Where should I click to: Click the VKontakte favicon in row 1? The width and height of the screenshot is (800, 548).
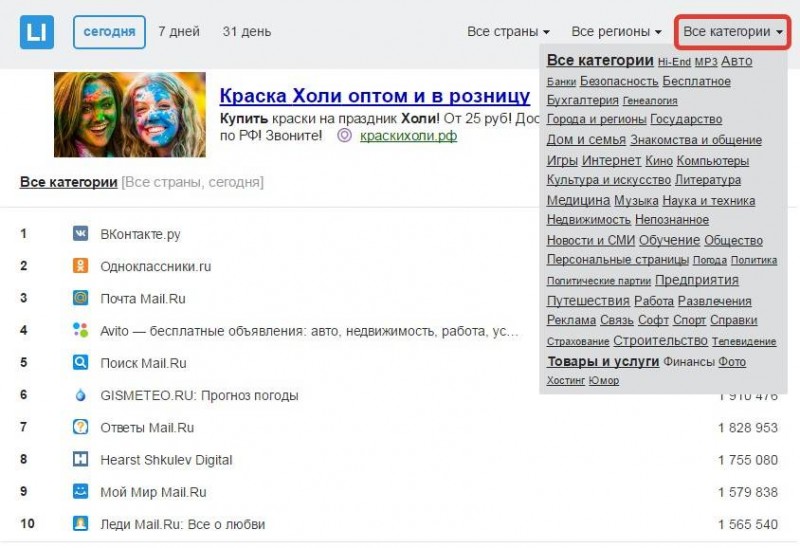(x=80, y=234)
